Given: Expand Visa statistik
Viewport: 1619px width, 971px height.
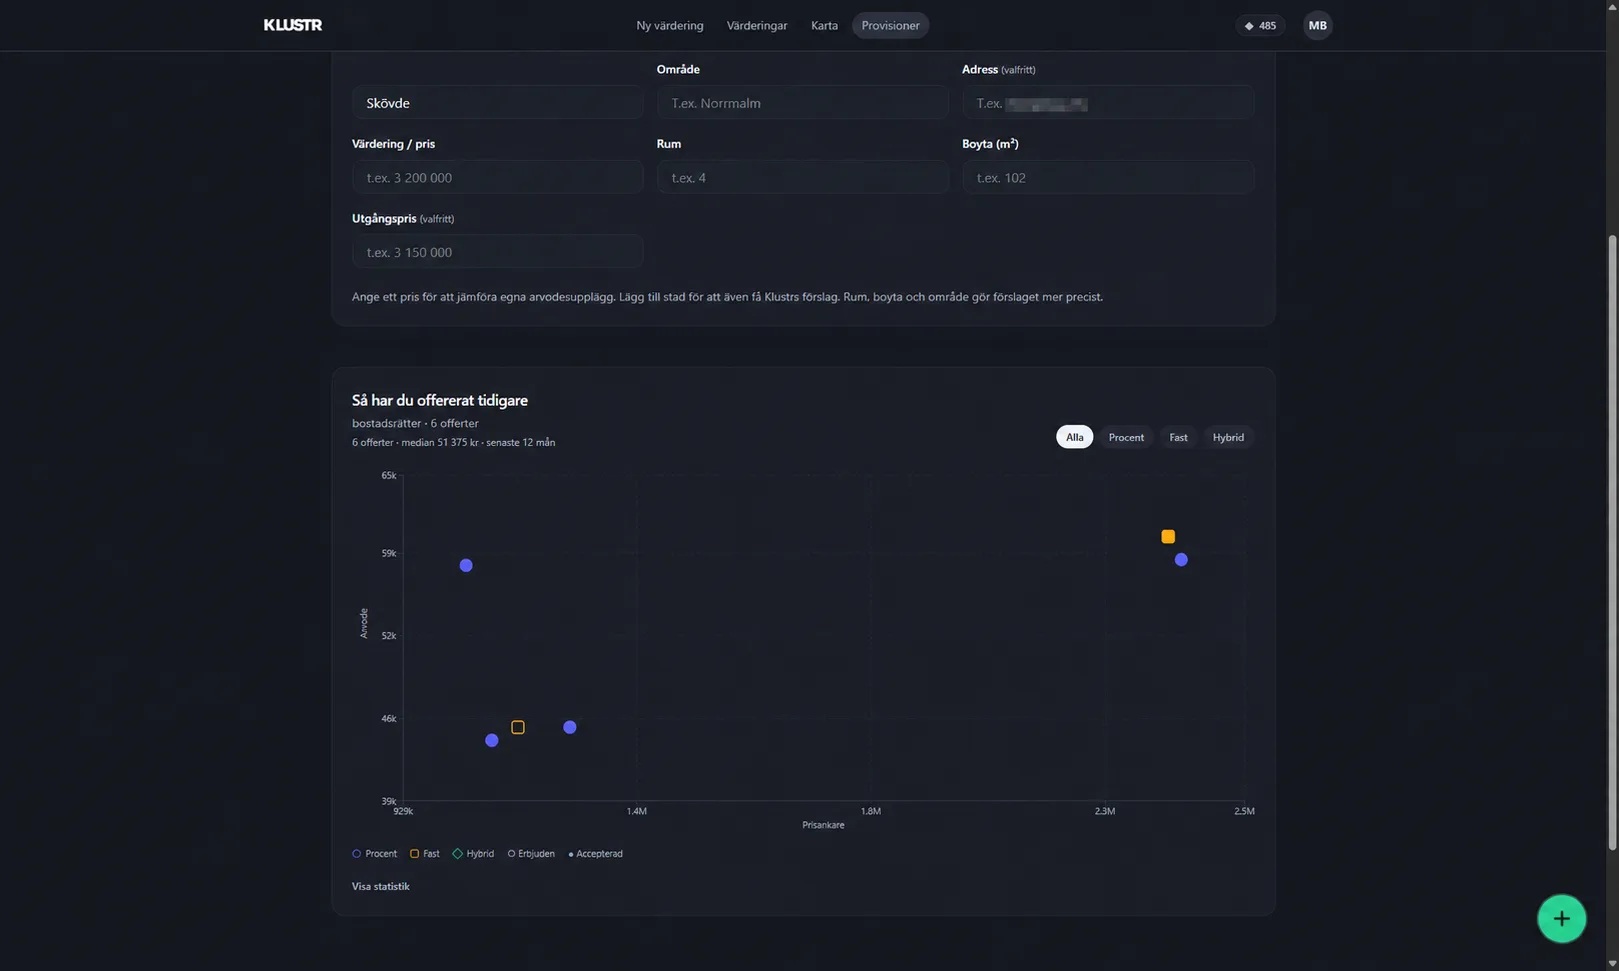Looking at the screenshot, I should (380, 886).
